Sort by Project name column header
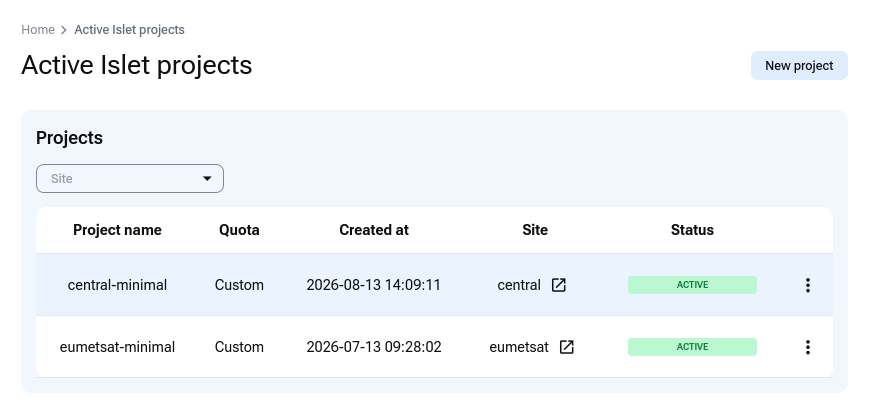Image resolution: width=869 pixels, height=405 pixels. pos(117,230)
